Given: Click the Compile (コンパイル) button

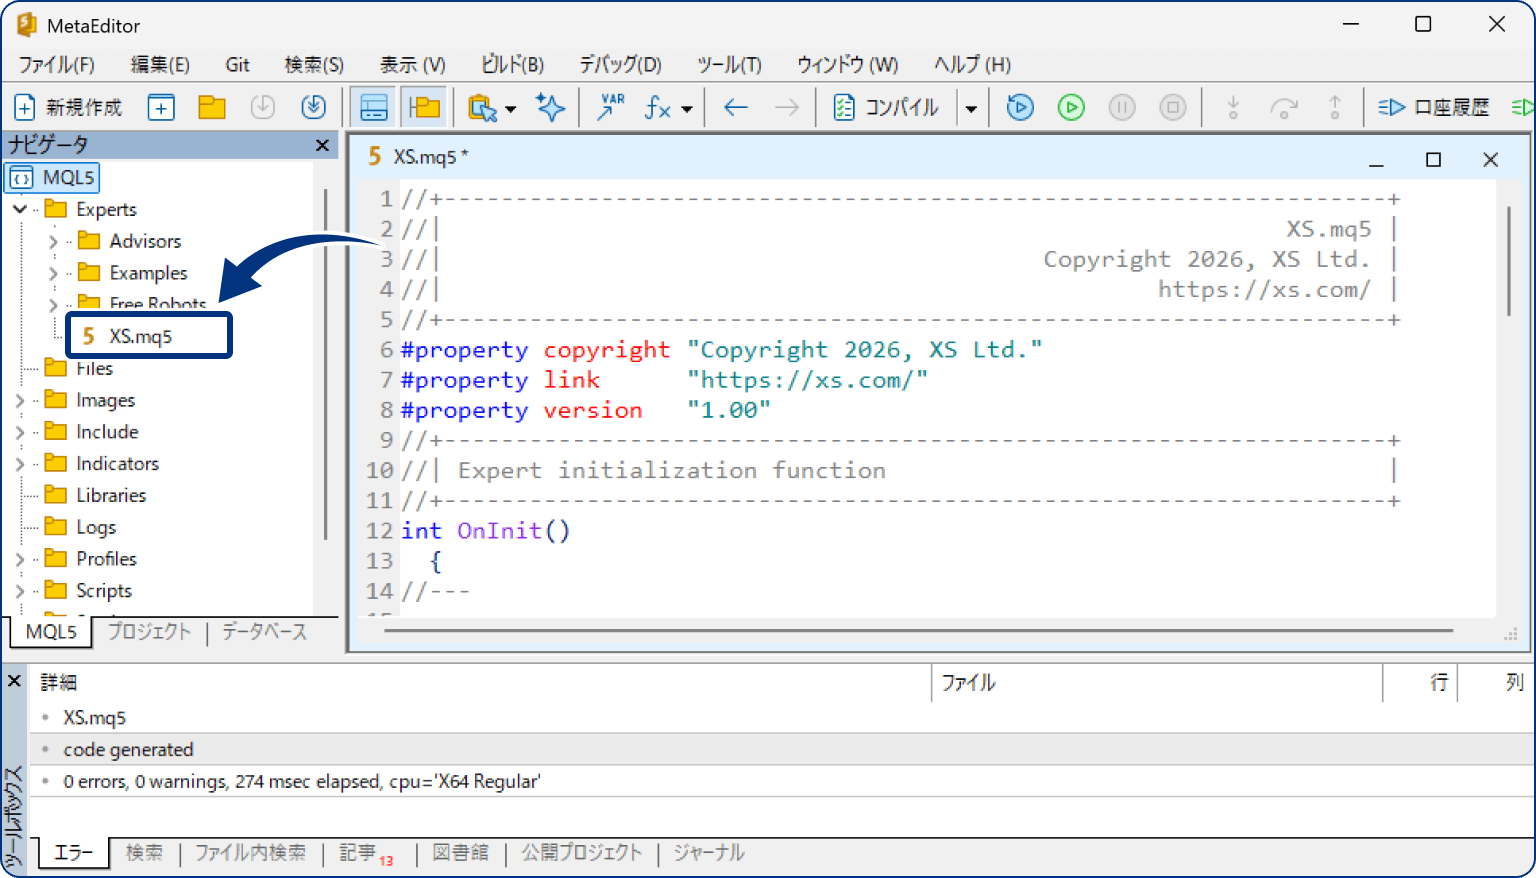Looking at the screenshot, I should tap(886, 107).
